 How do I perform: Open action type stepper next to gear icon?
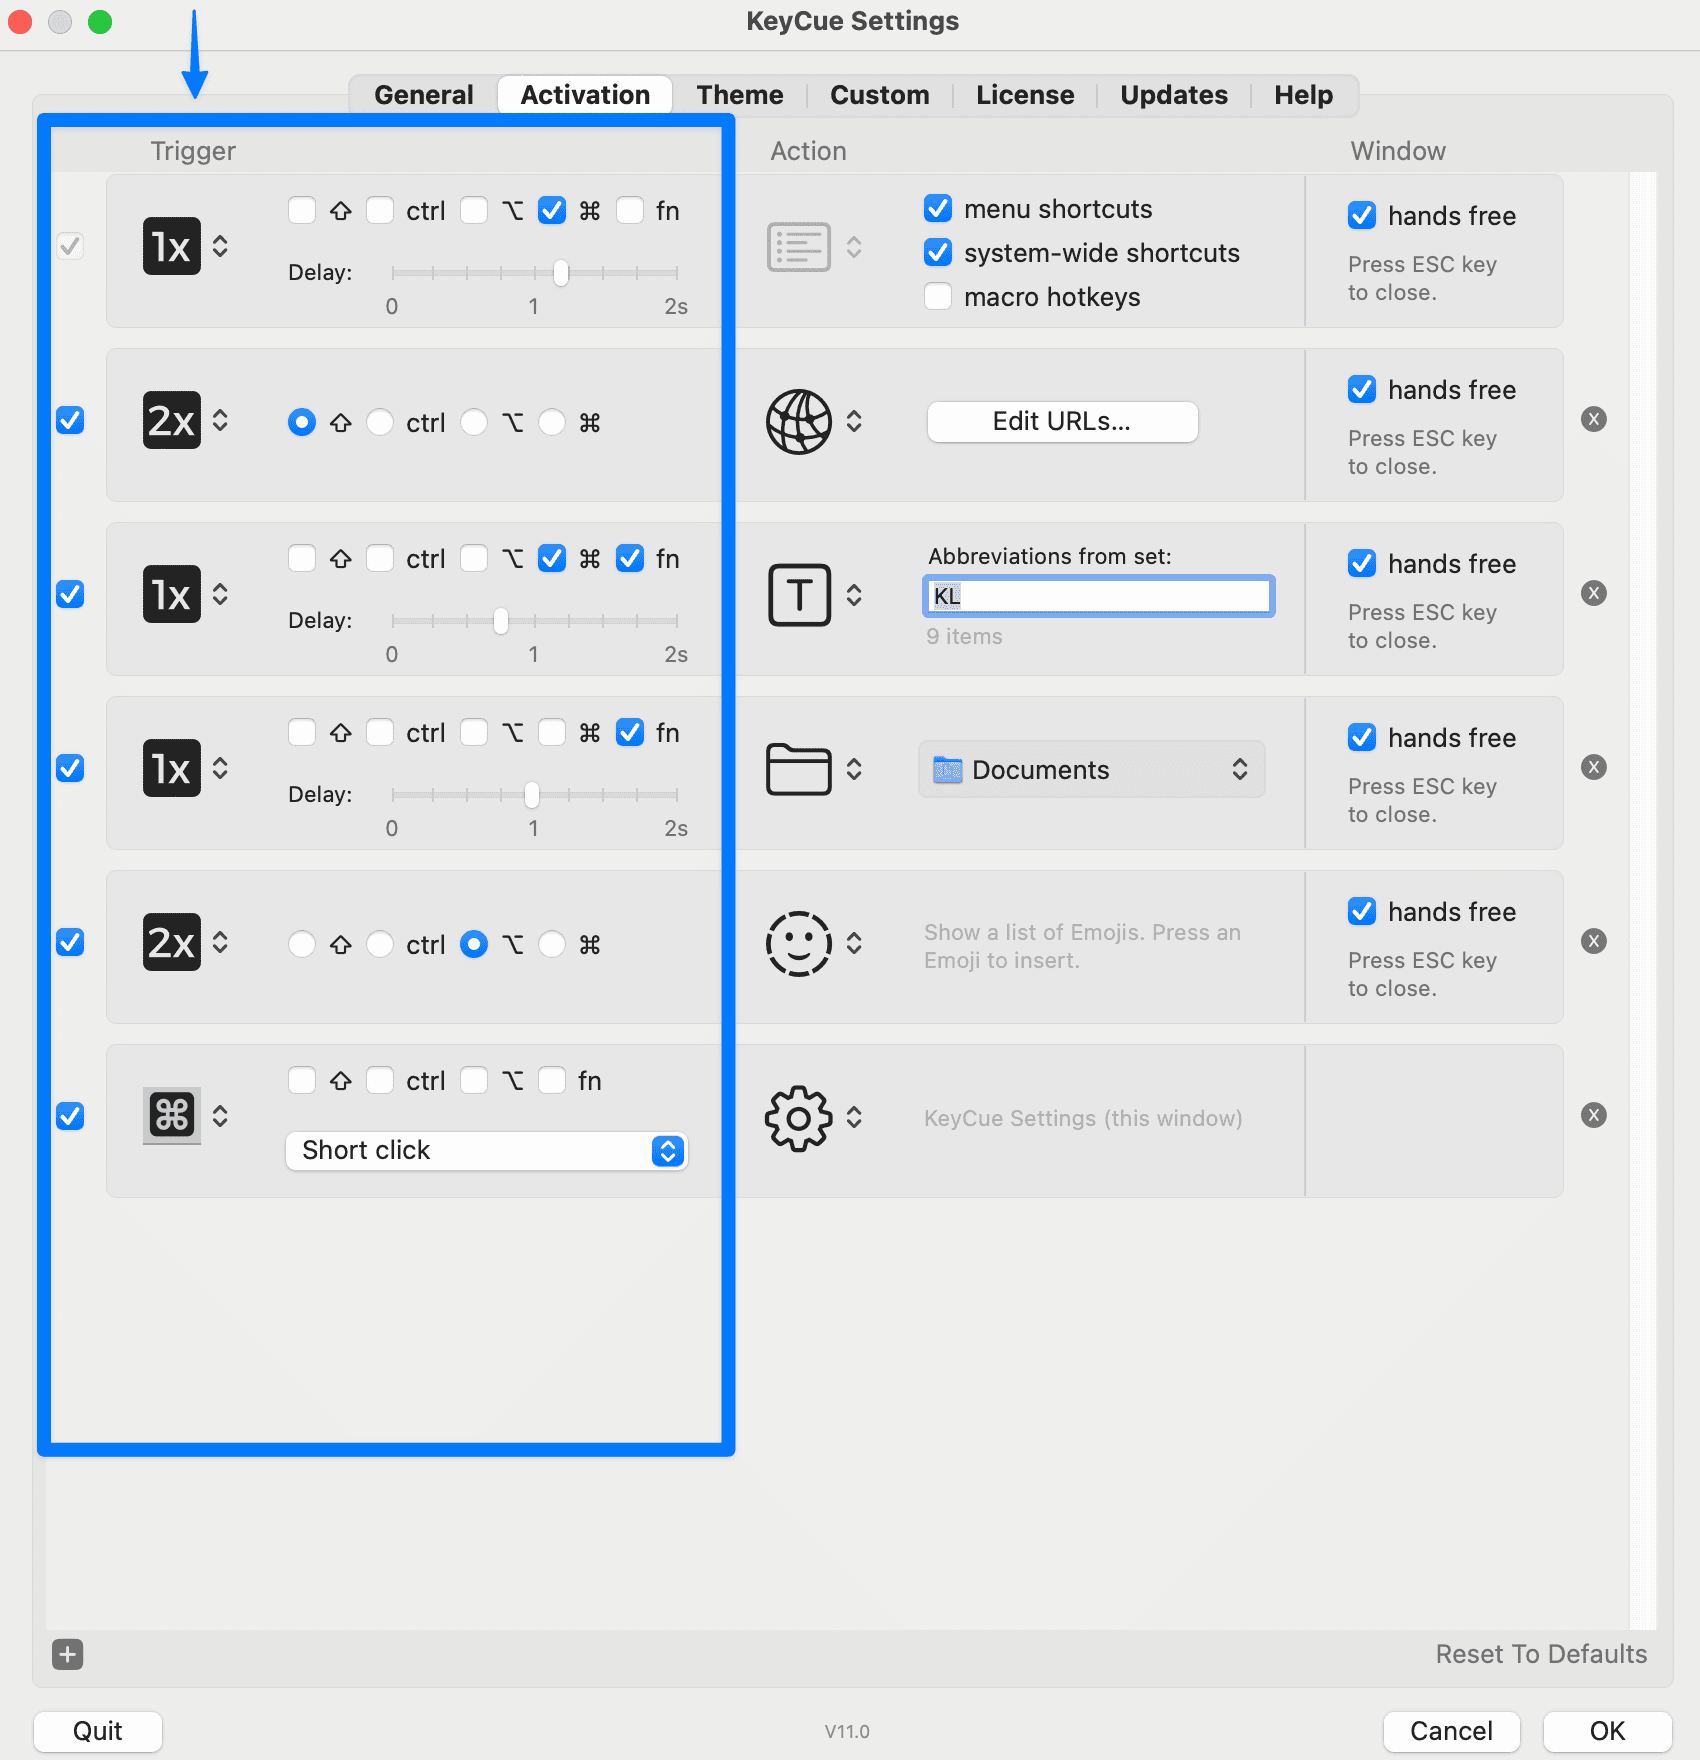(x=854, y=1117)
